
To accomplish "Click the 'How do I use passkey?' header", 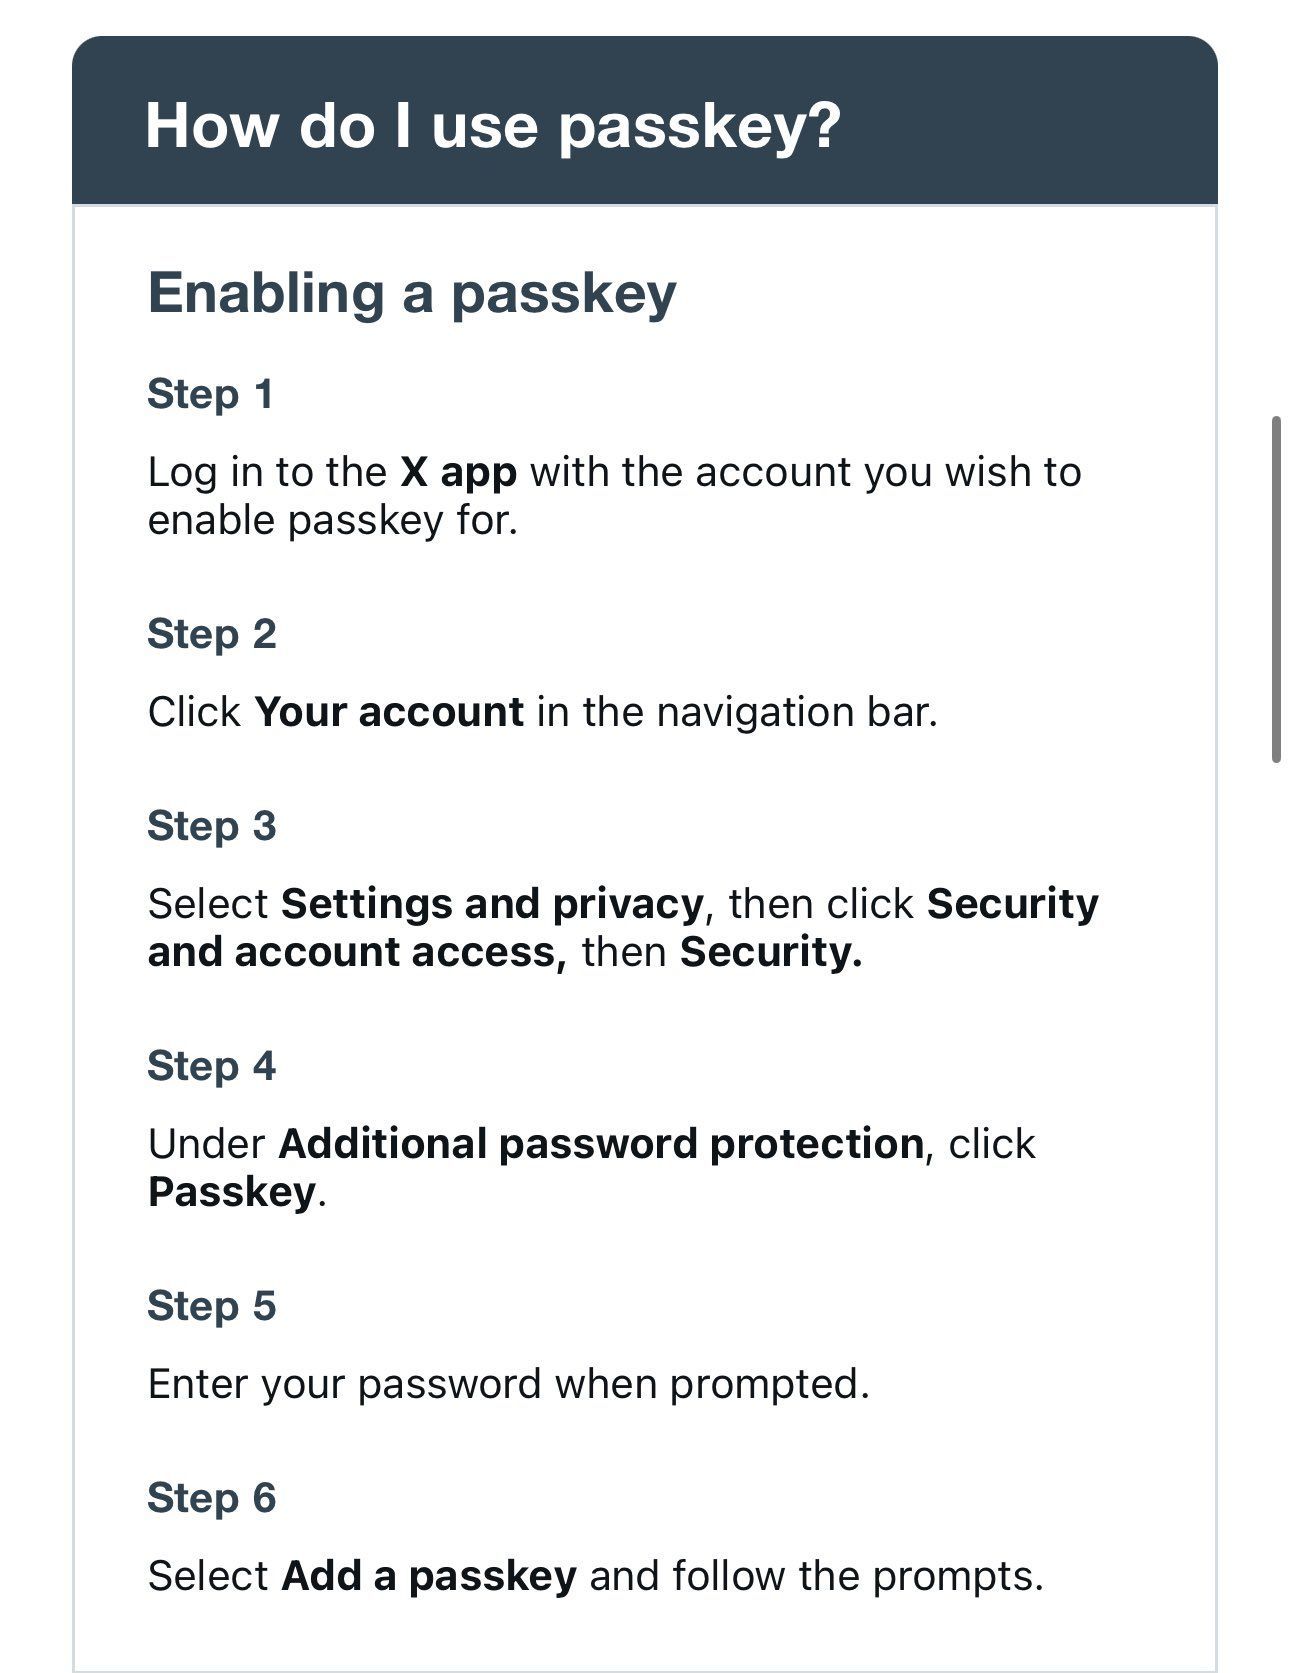I will coord(493,126).
